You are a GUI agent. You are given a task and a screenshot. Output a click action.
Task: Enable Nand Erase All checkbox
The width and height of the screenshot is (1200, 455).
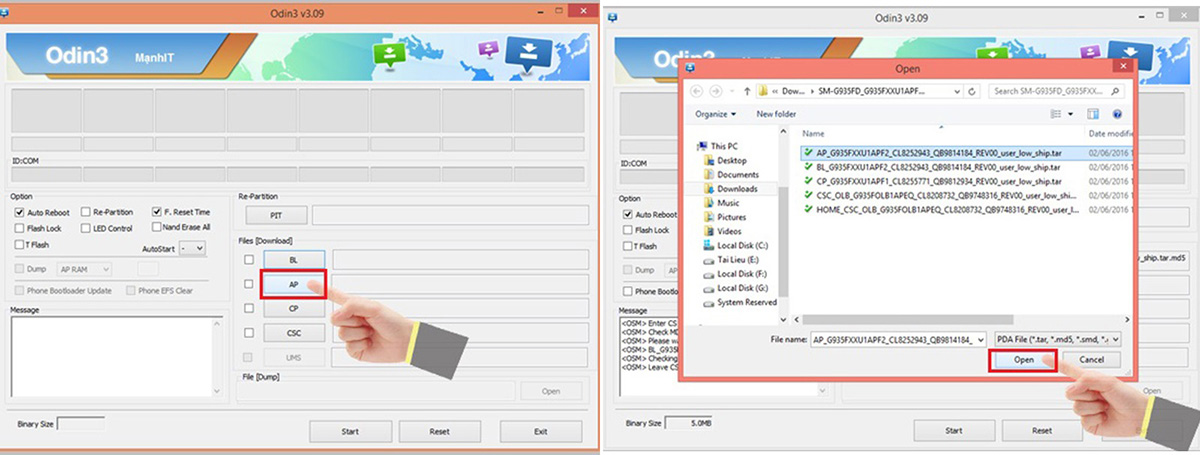[x=157, y=227]
